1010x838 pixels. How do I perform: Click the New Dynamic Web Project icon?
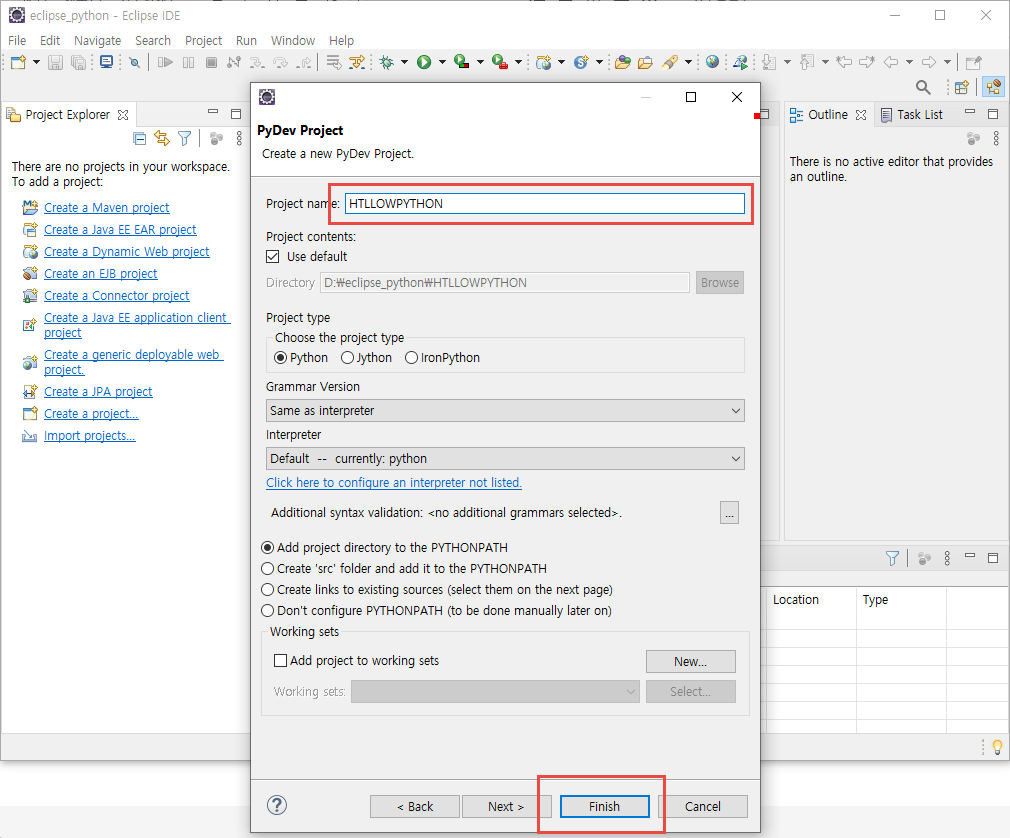click(544, 62)
